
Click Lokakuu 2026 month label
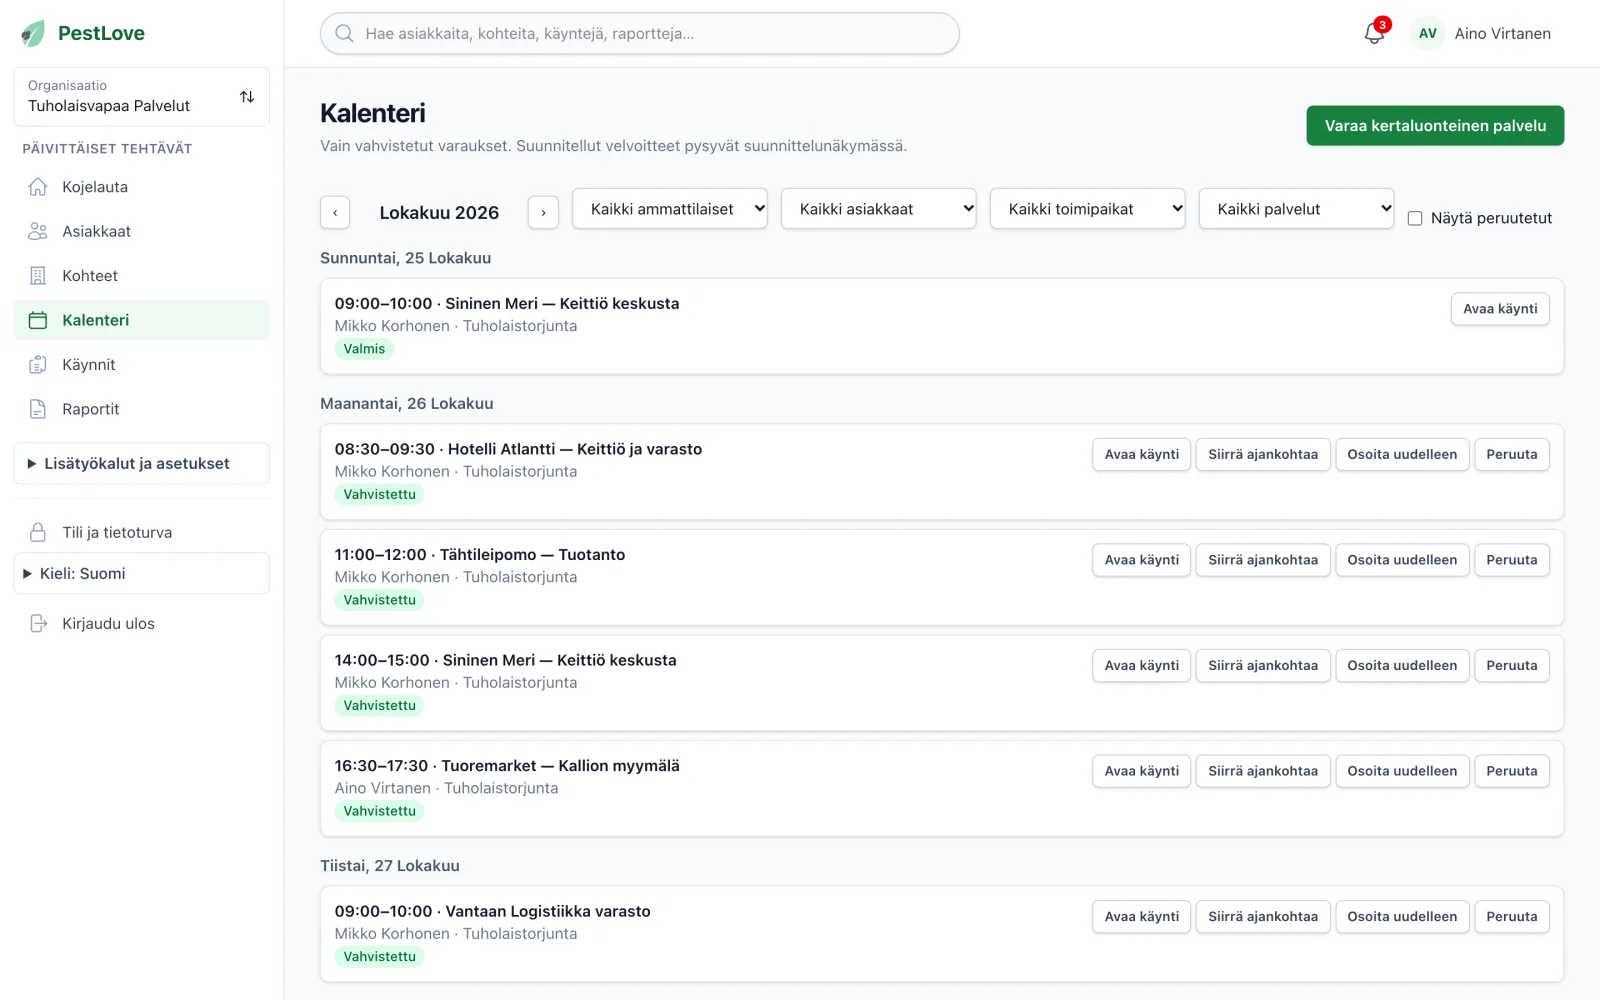click(x=439, y=213)
